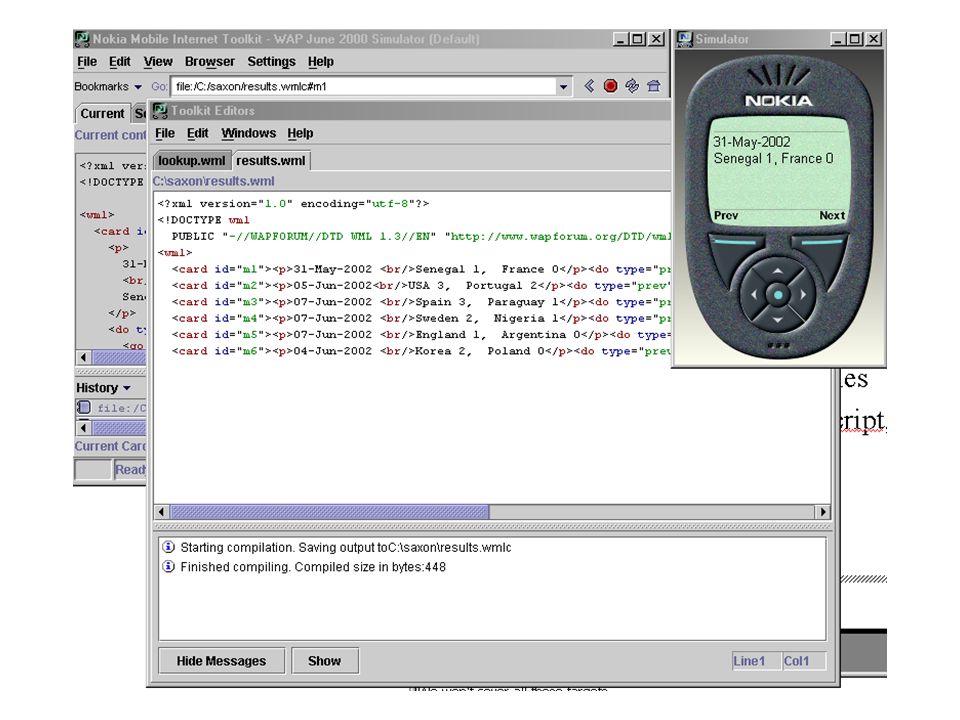Expand the Go URL dropdown arrow
Image resolution: width=960 pixels, height=720 pixels.
tap(563, 87)
